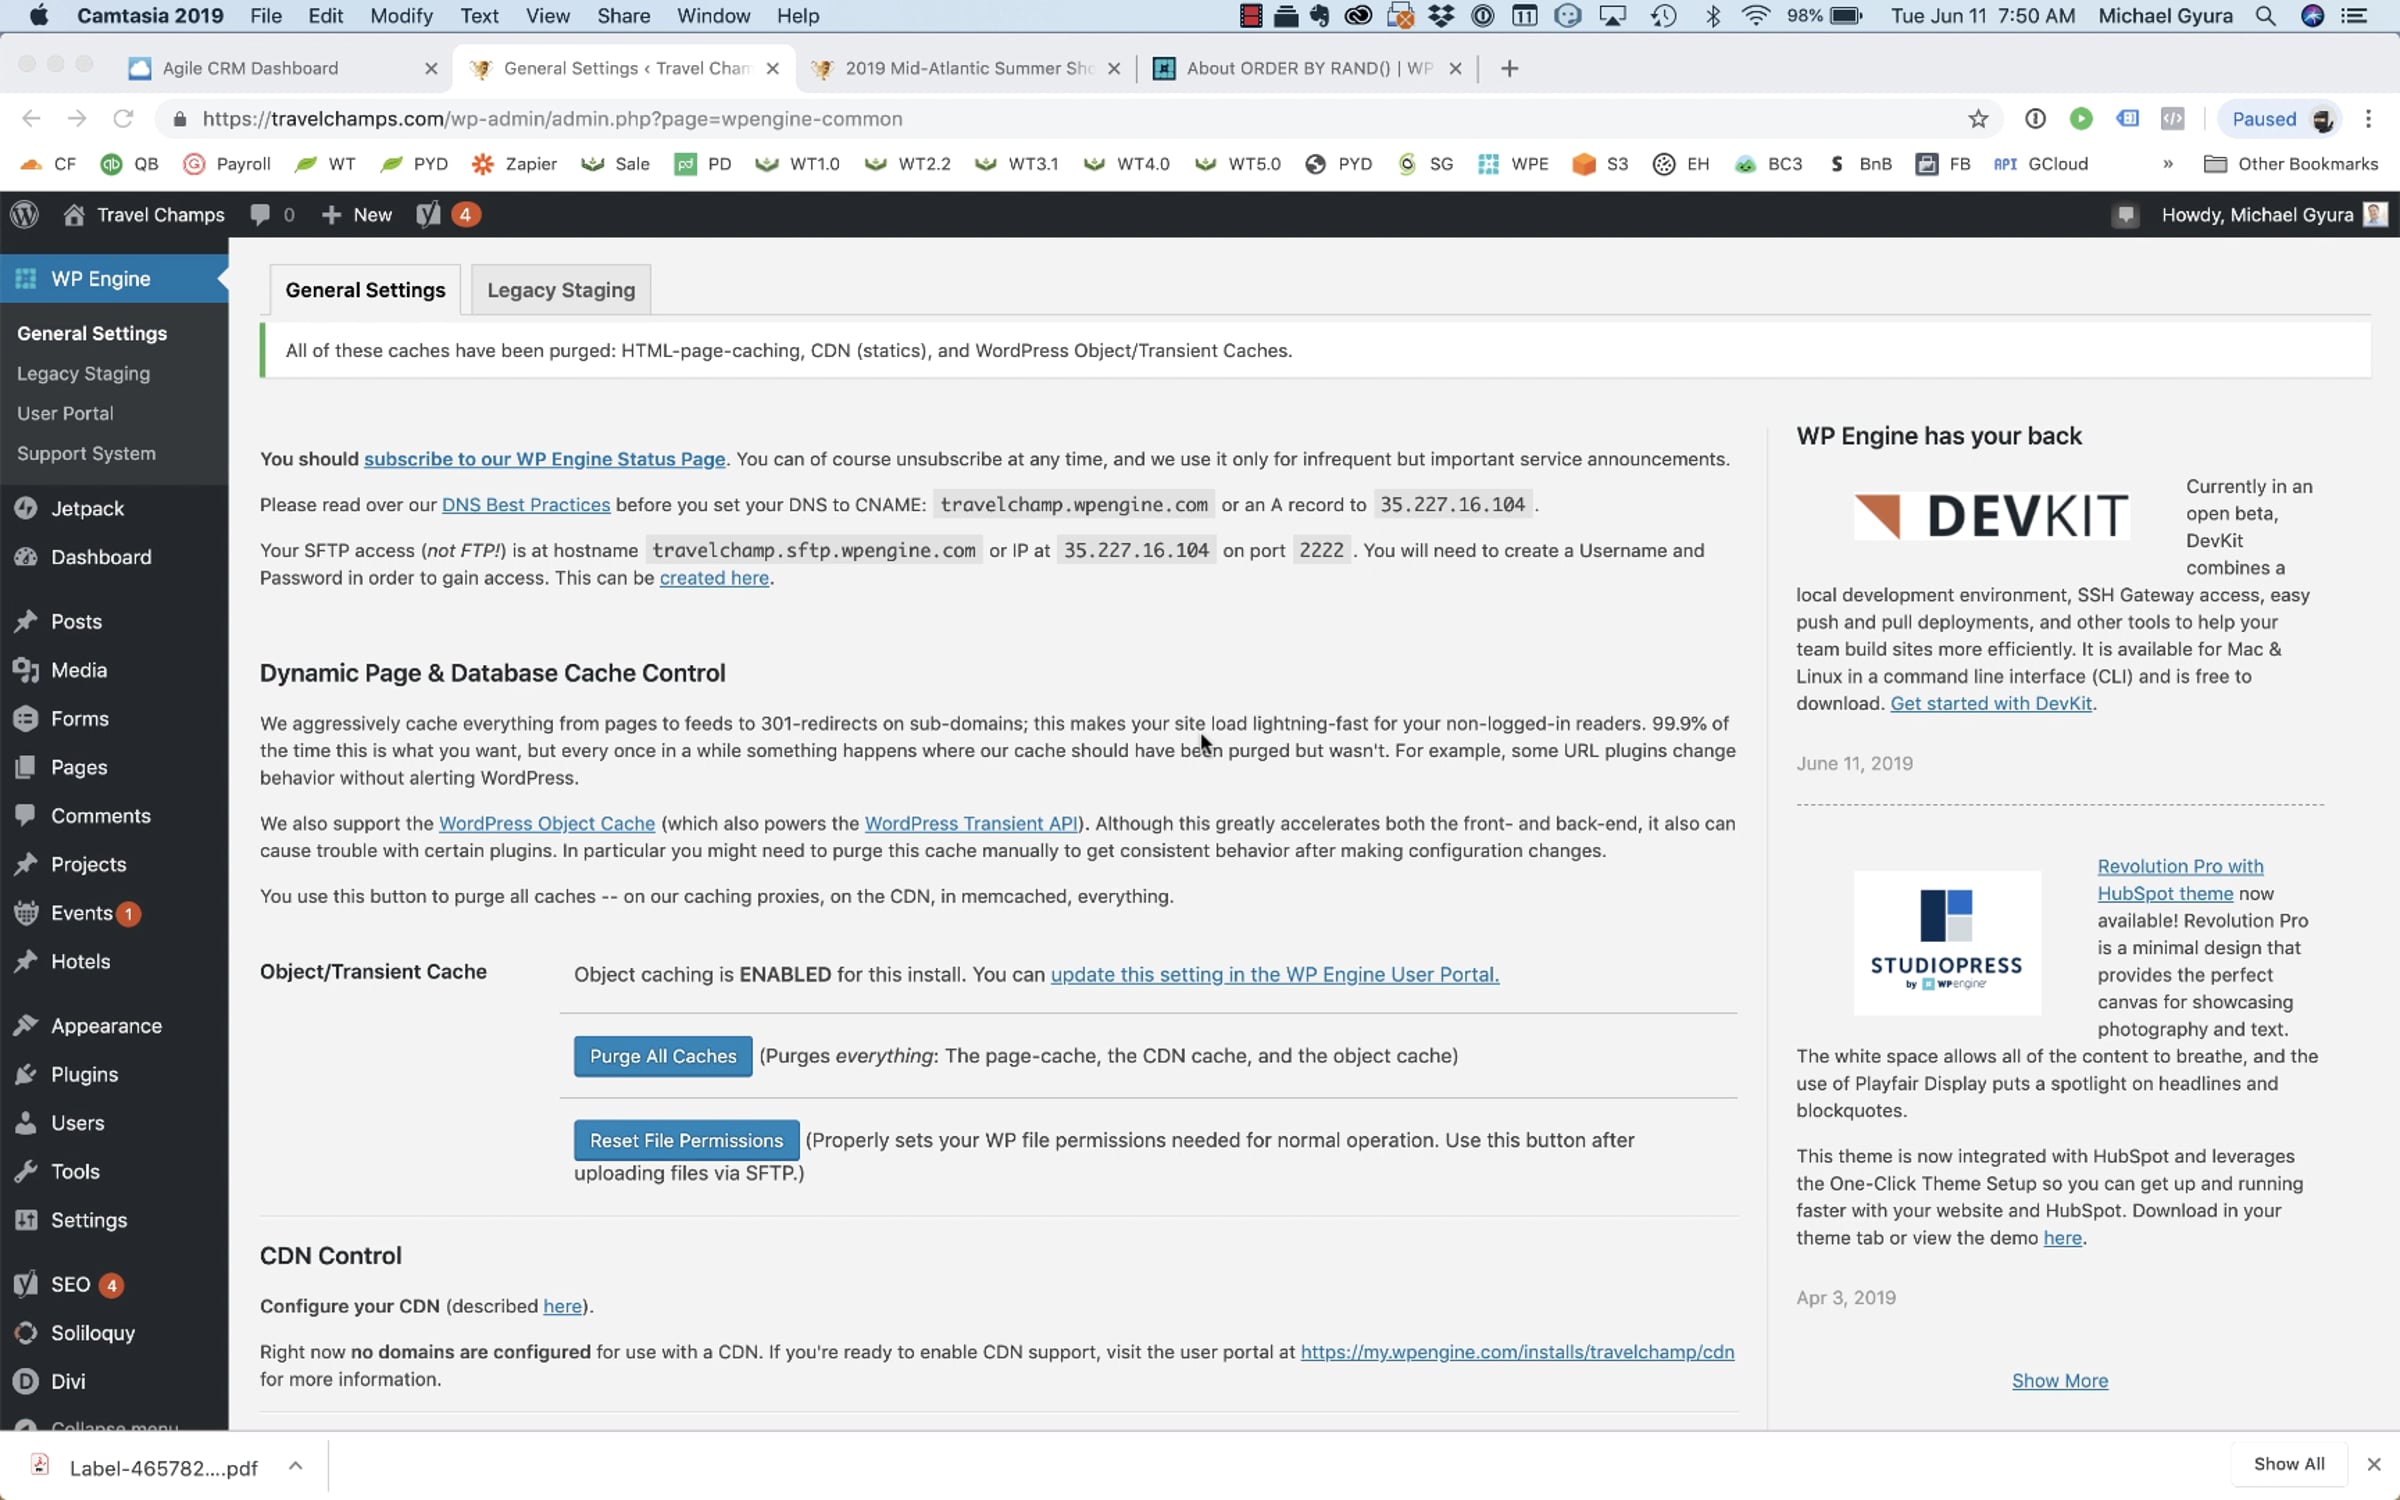Click the browser address bar URL
Screen dimensions: 2400x1500
pos(552,119)
